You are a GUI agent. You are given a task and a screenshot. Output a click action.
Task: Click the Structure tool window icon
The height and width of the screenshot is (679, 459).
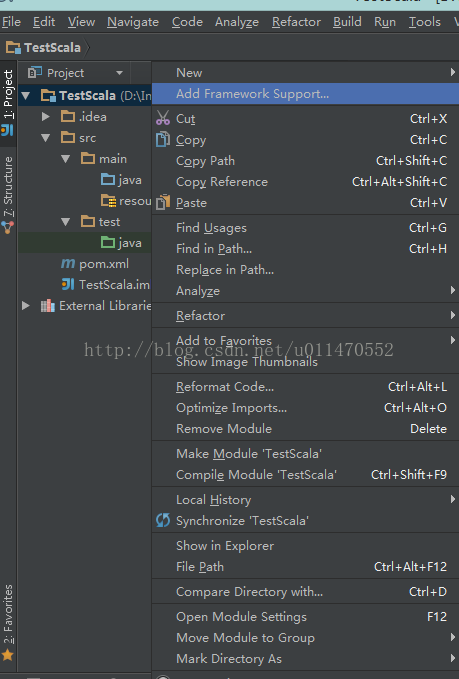tap(8, 227)
